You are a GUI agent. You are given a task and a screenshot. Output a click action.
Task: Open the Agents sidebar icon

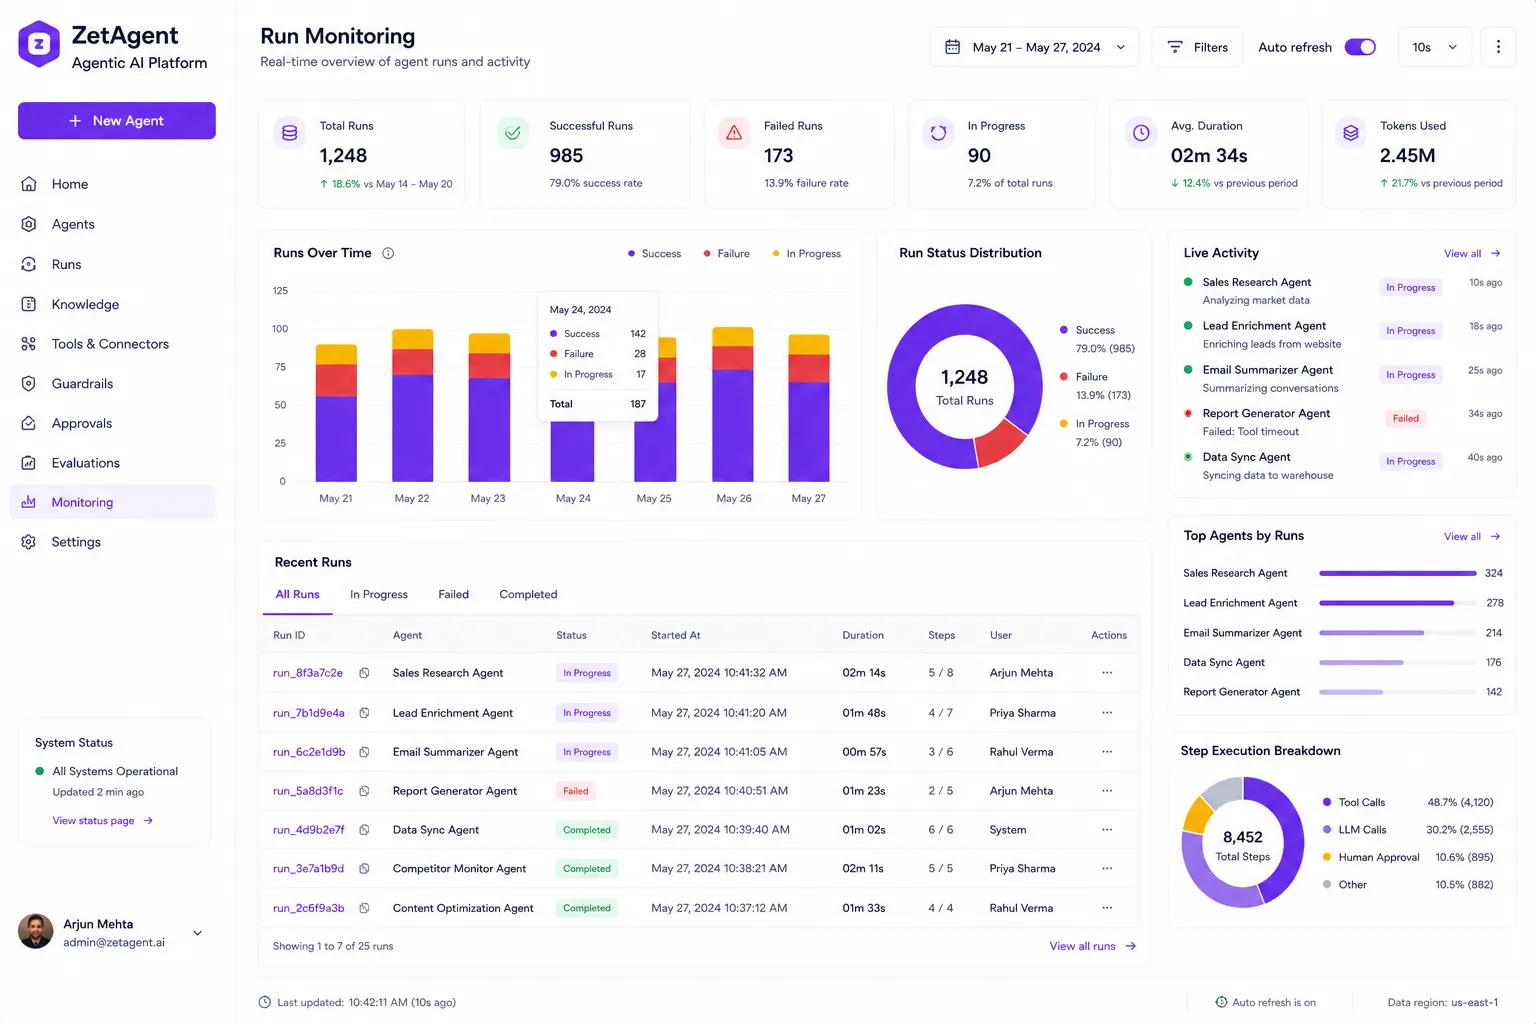(29, 224)
